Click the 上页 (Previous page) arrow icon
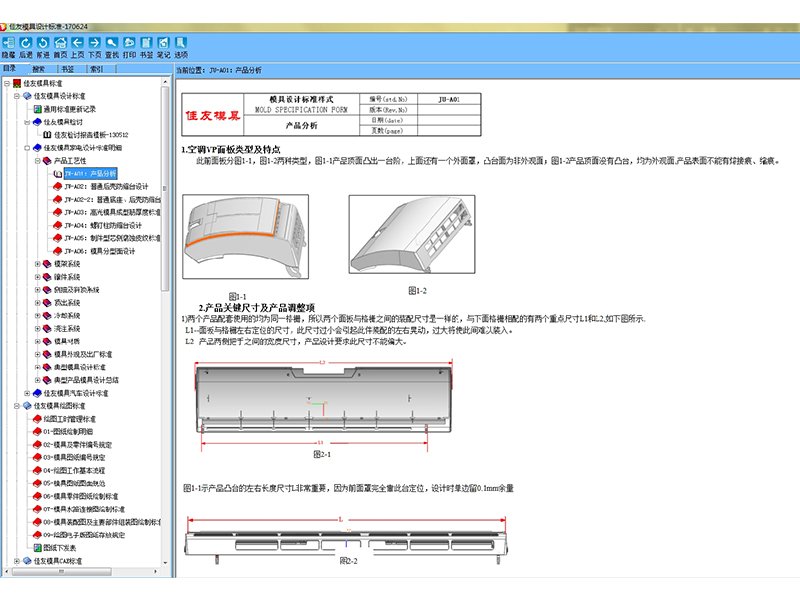Viewport: 800px width, 600px height. pos(77,43)
